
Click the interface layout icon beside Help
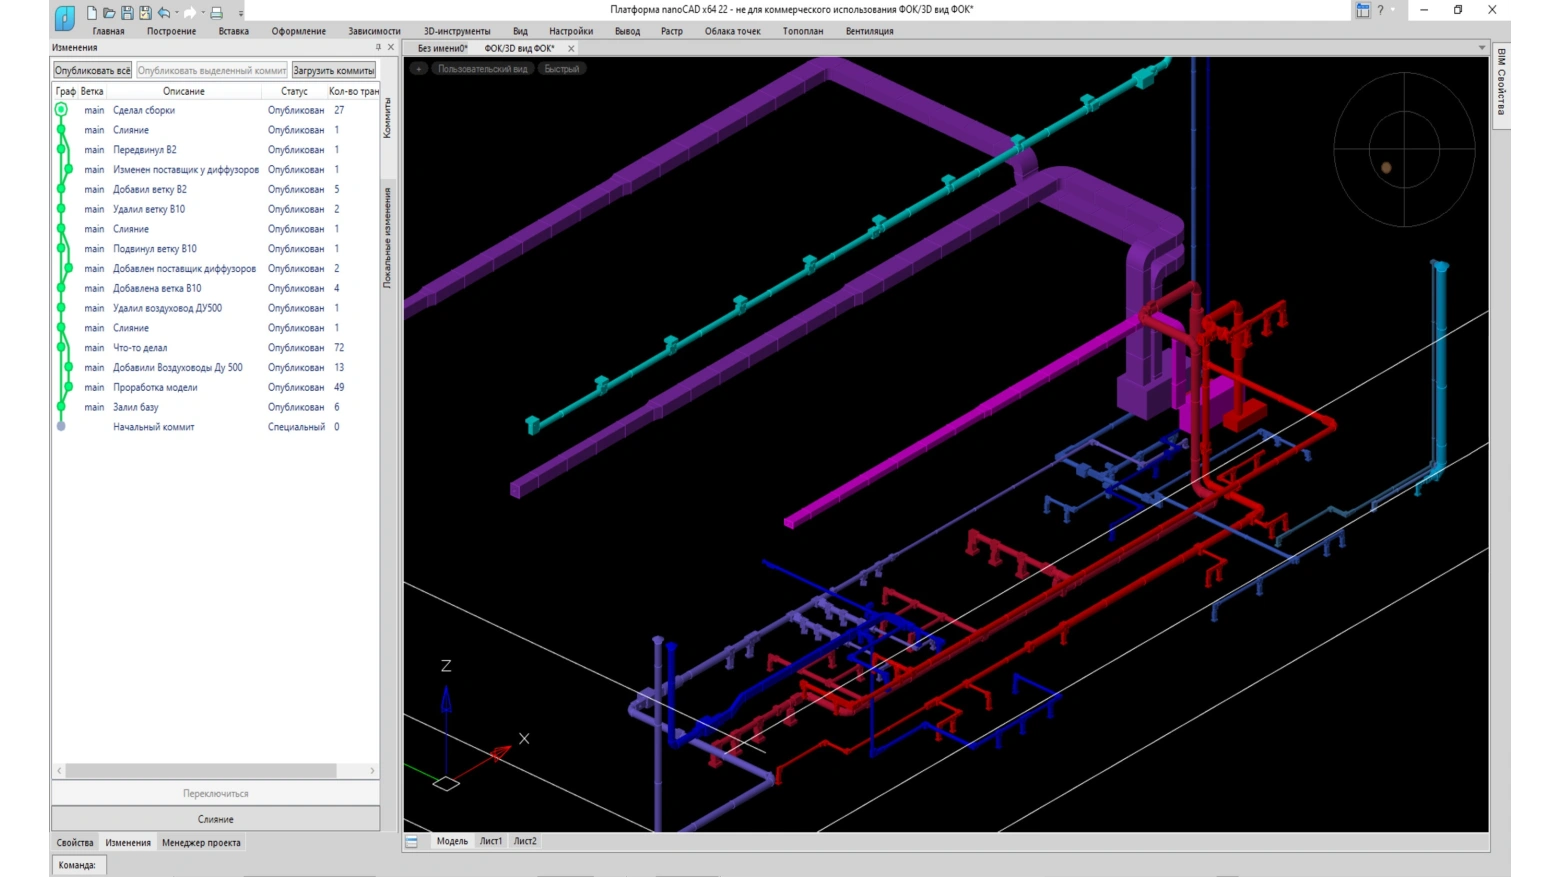(x=1362, y=10)
